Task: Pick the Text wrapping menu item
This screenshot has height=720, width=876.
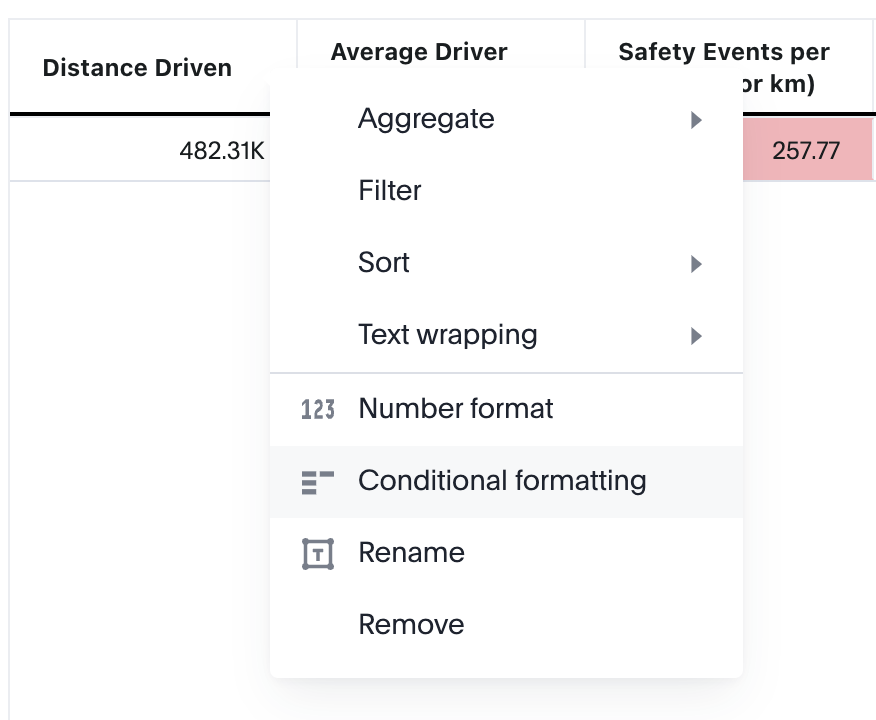Action: 447,335
